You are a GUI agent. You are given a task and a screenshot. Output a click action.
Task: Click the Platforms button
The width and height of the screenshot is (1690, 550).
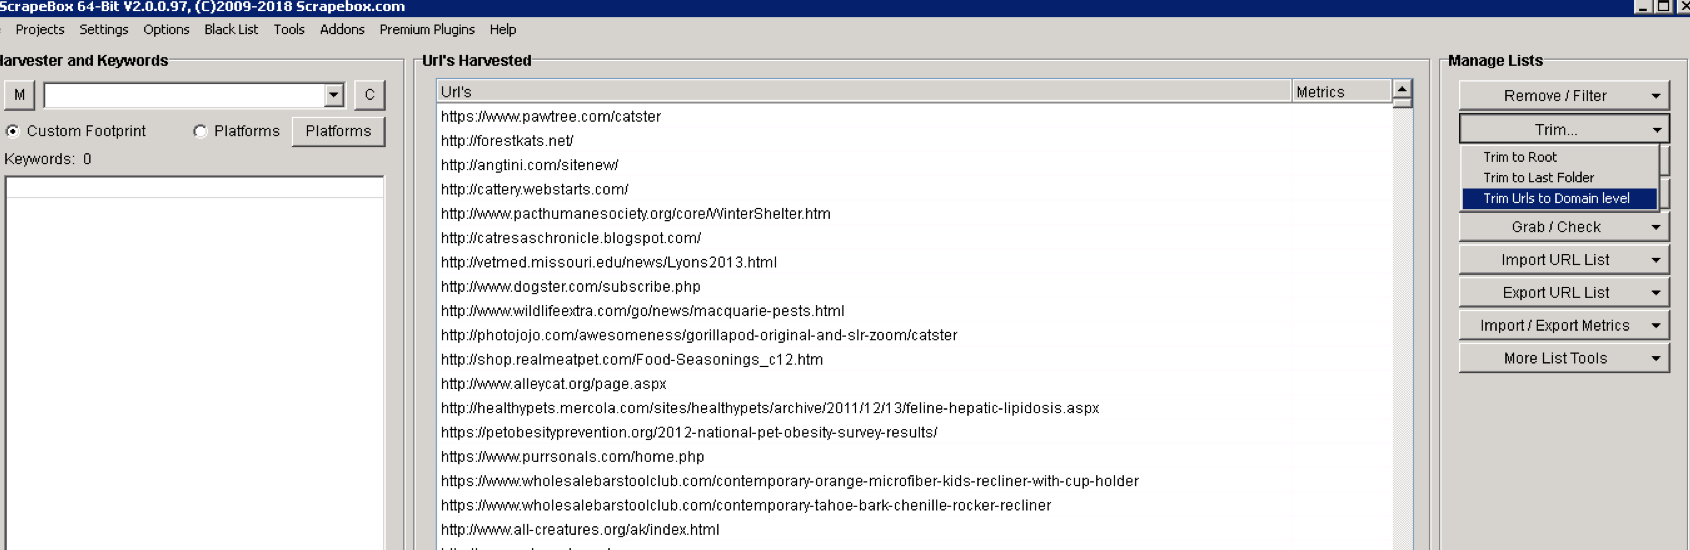click(x=338, y=131)
